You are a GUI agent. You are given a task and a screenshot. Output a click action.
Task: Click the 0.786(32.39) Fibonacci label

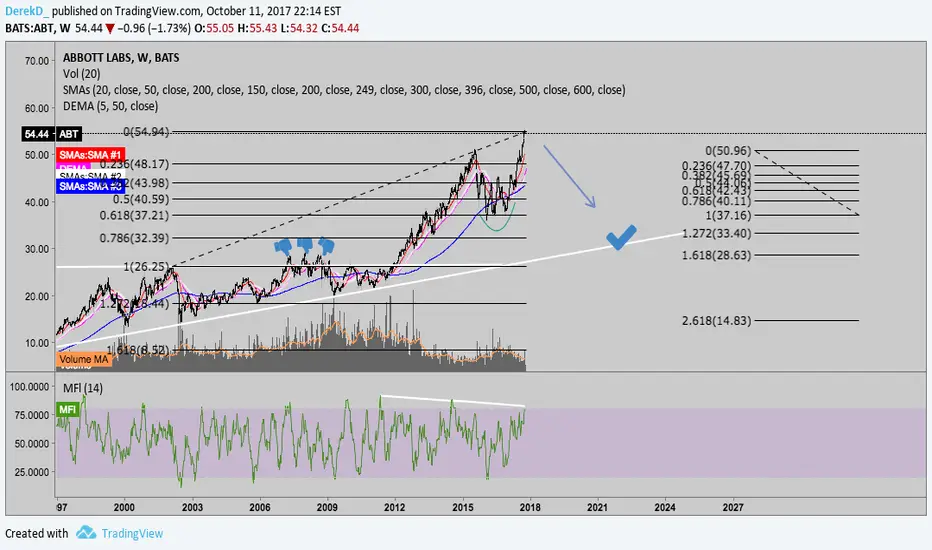tap(134, 238)
